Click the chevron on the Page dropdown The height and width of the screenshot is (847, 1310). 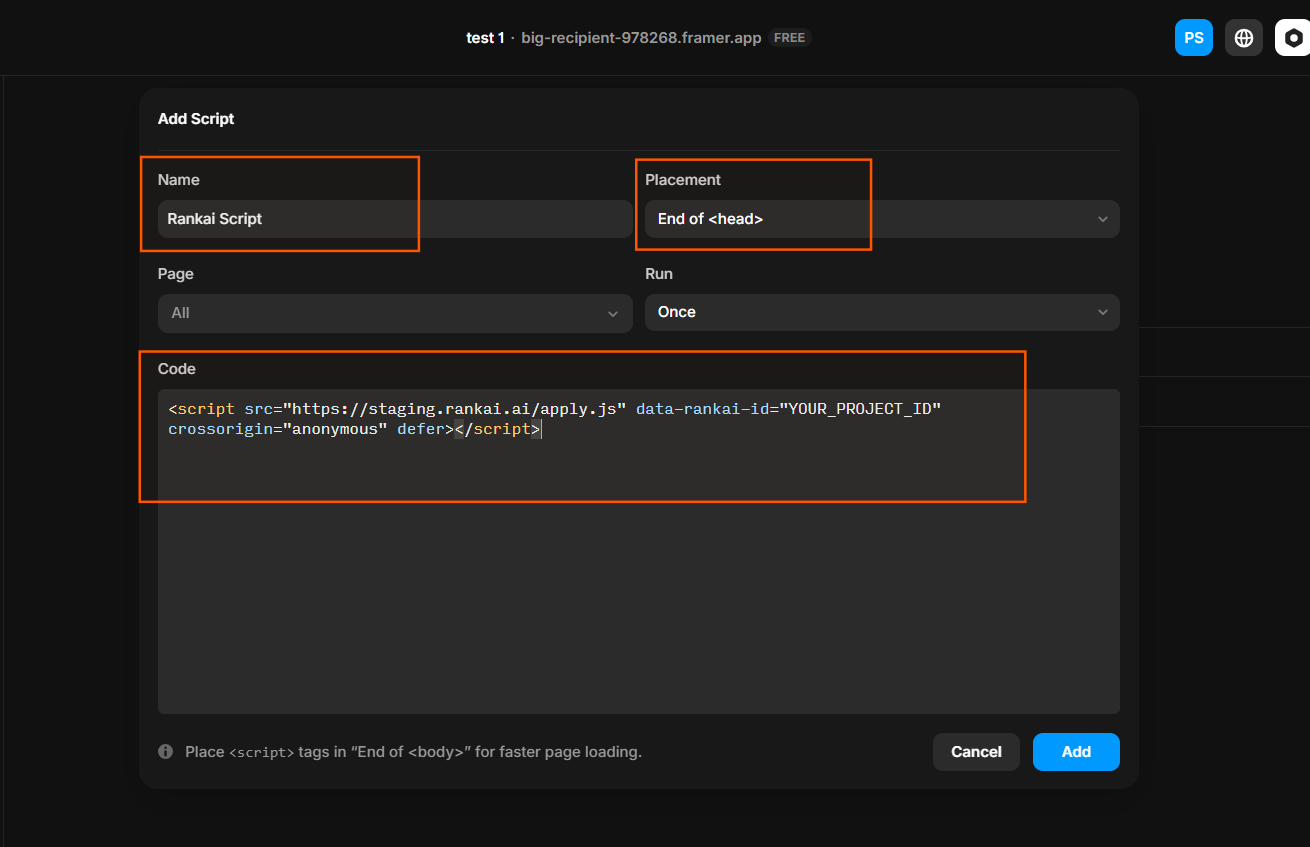pos(613,313)
